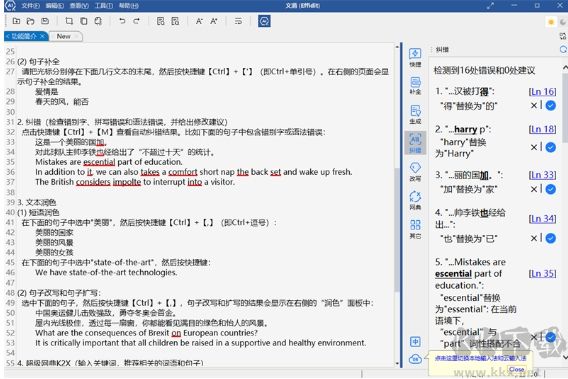Accept the harry to Harry correction checkmark
This screenshot has height=379, width=568.
(x=551, y=147)
